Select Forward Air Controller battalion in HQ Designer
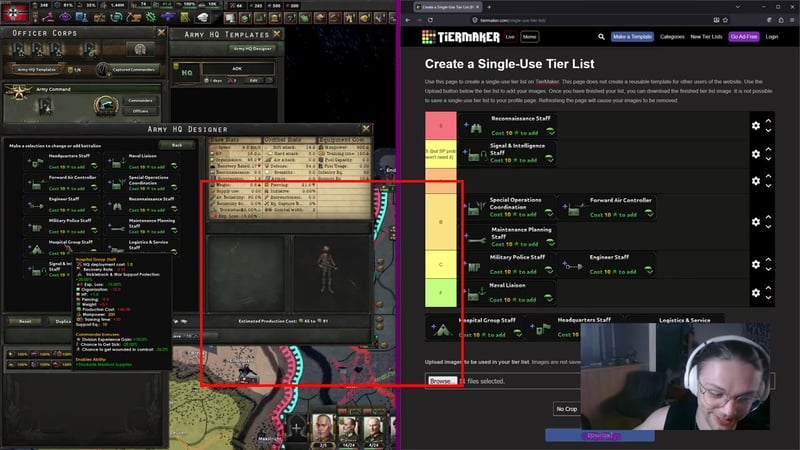Screen dimensions: 800x450 click(x=61, y=183)
